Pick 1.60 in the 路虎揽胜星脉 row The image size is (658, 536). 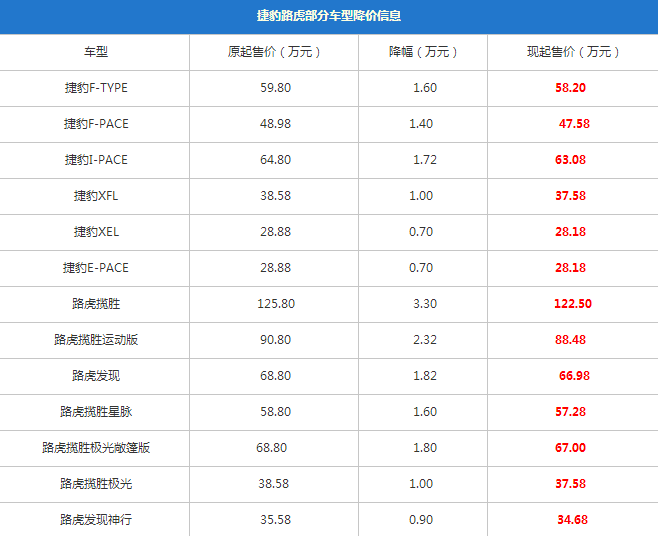425,412
